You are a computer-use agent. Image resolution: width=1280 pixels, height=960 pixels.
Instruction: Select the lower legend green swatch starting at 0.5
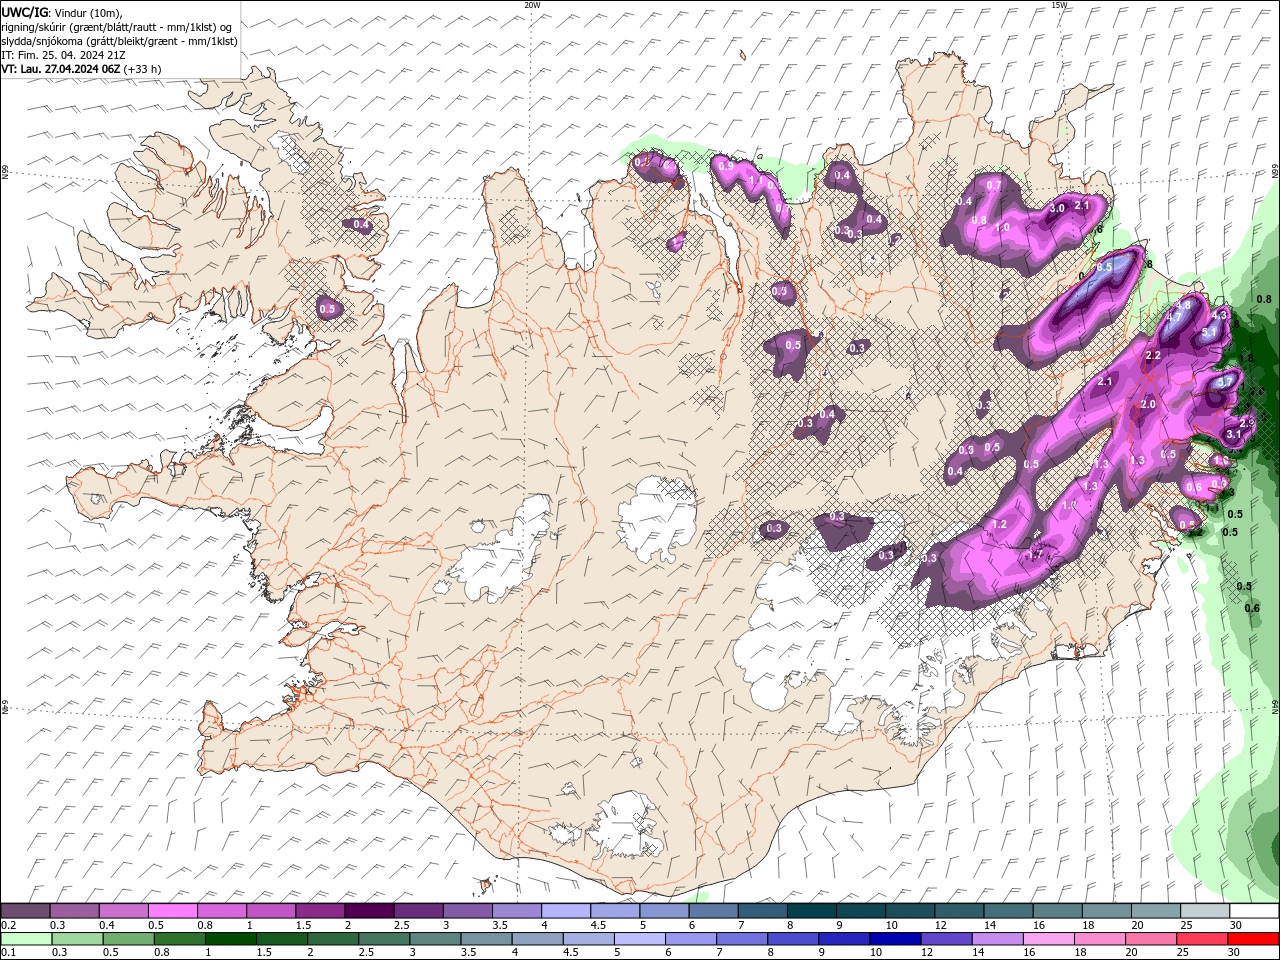coord(128,939)
